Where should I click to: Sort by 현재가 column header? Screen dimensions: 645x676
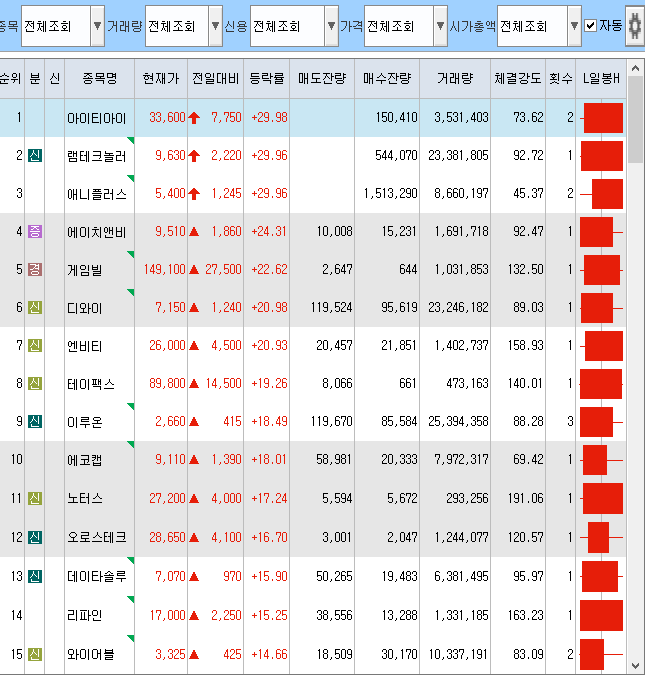161,78
